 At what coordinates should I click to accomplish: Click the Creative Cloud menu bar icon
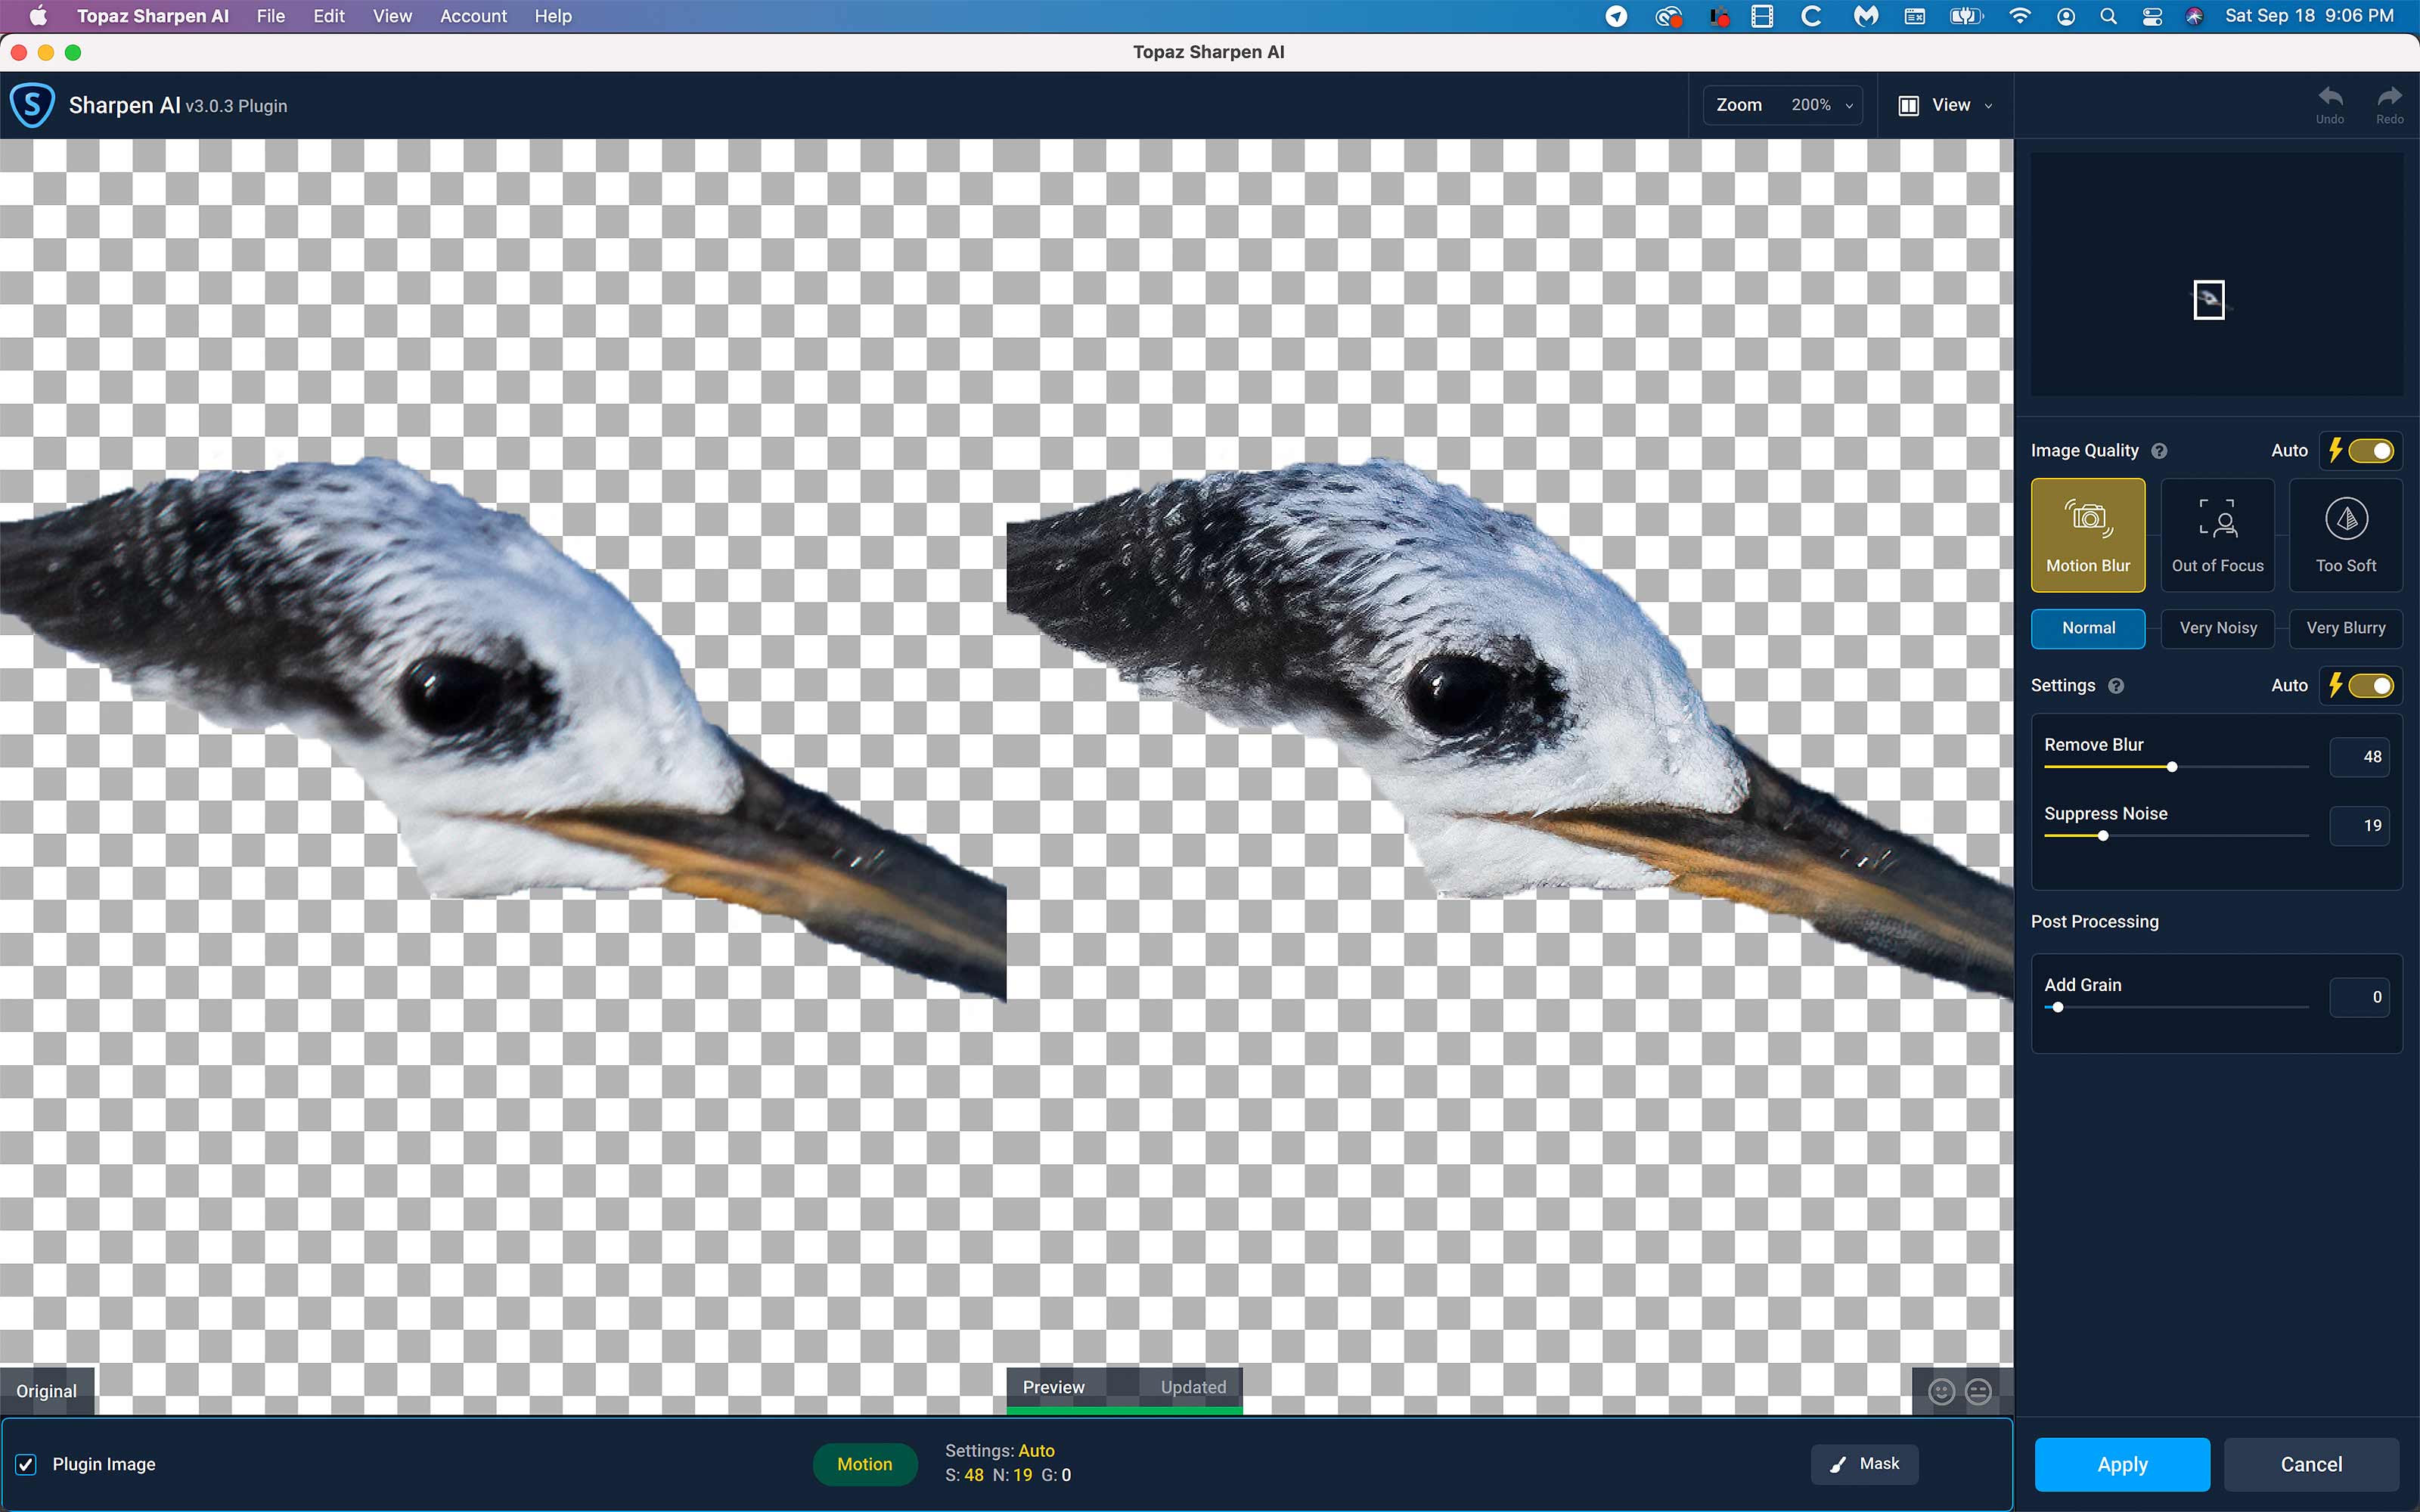point(1668,16)
